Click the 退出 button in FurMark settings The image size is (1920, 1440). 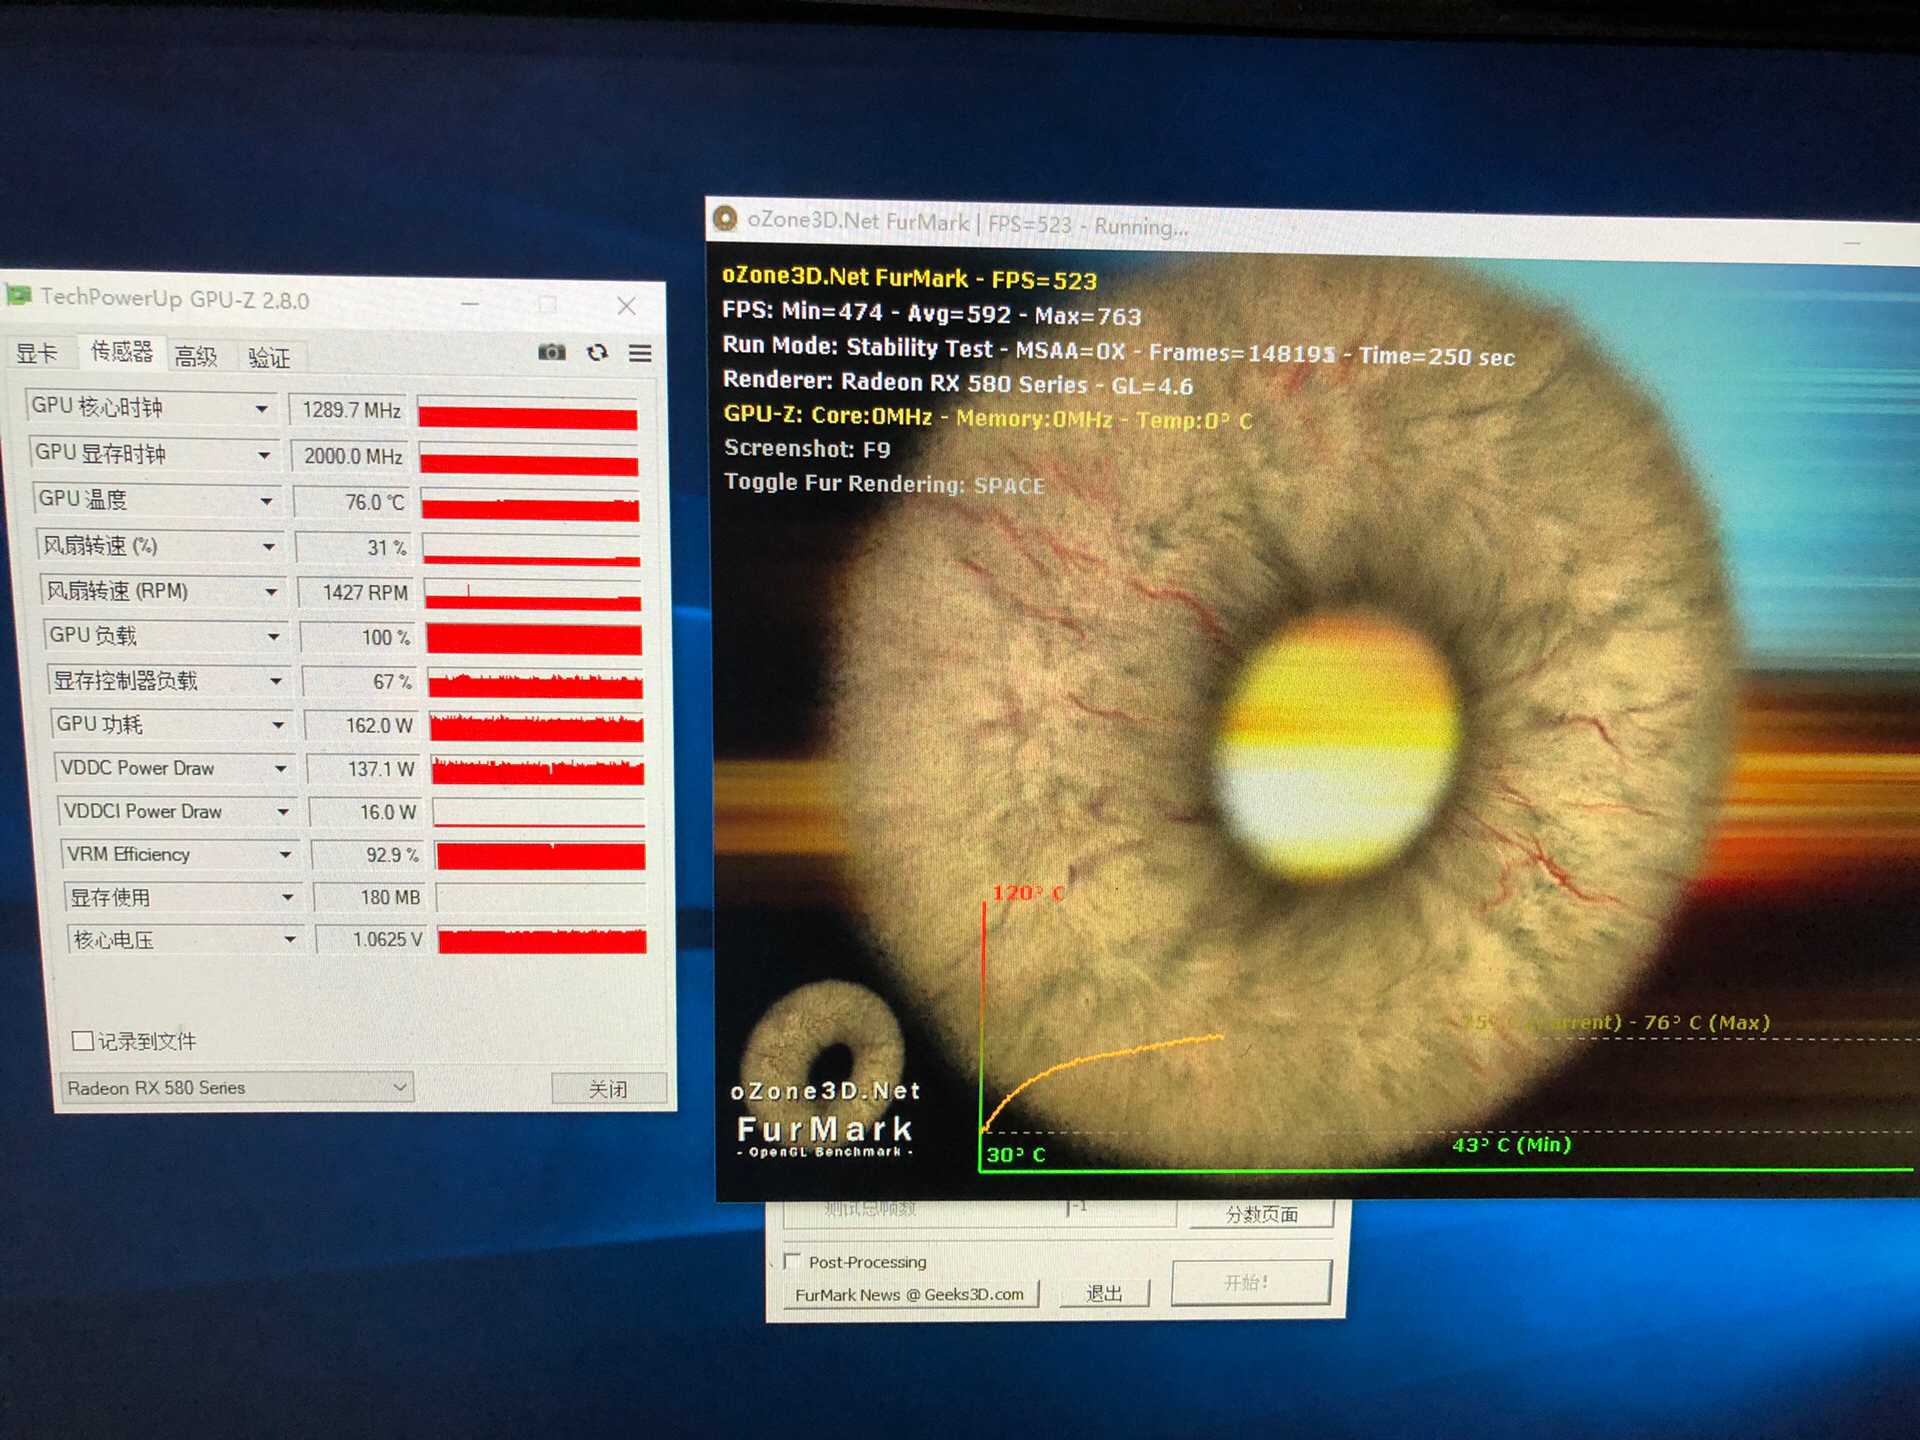[1104, 1293]
